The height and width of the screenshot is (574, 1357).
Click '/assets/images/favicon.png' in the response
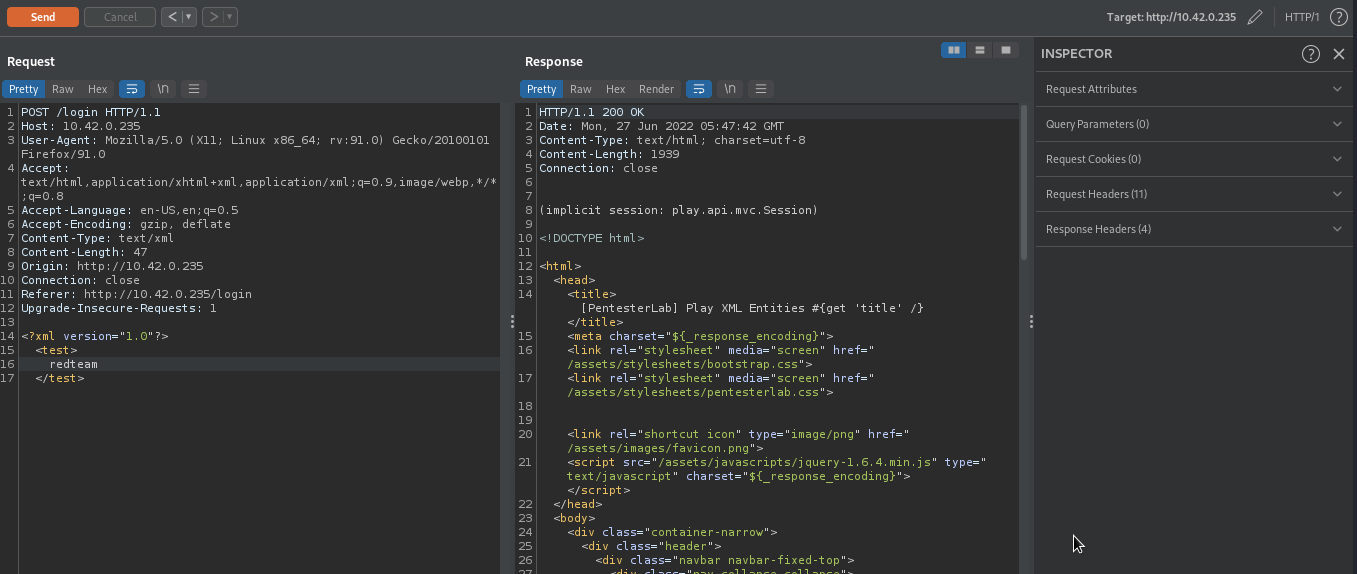pyautogui.click(x=658, y=448)
